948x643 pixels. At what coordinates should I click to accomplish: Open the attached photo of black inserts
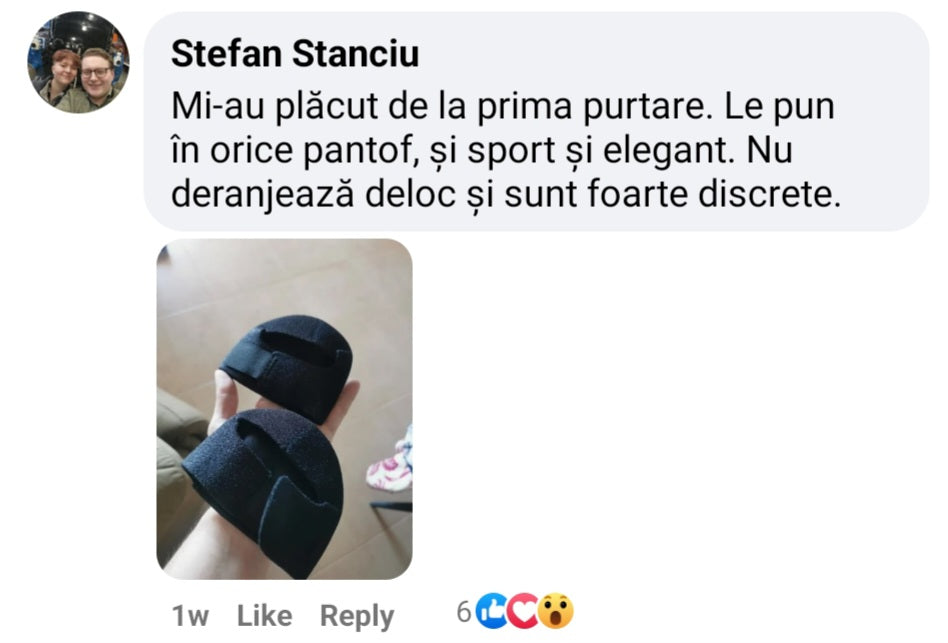[x=285, y=409]
